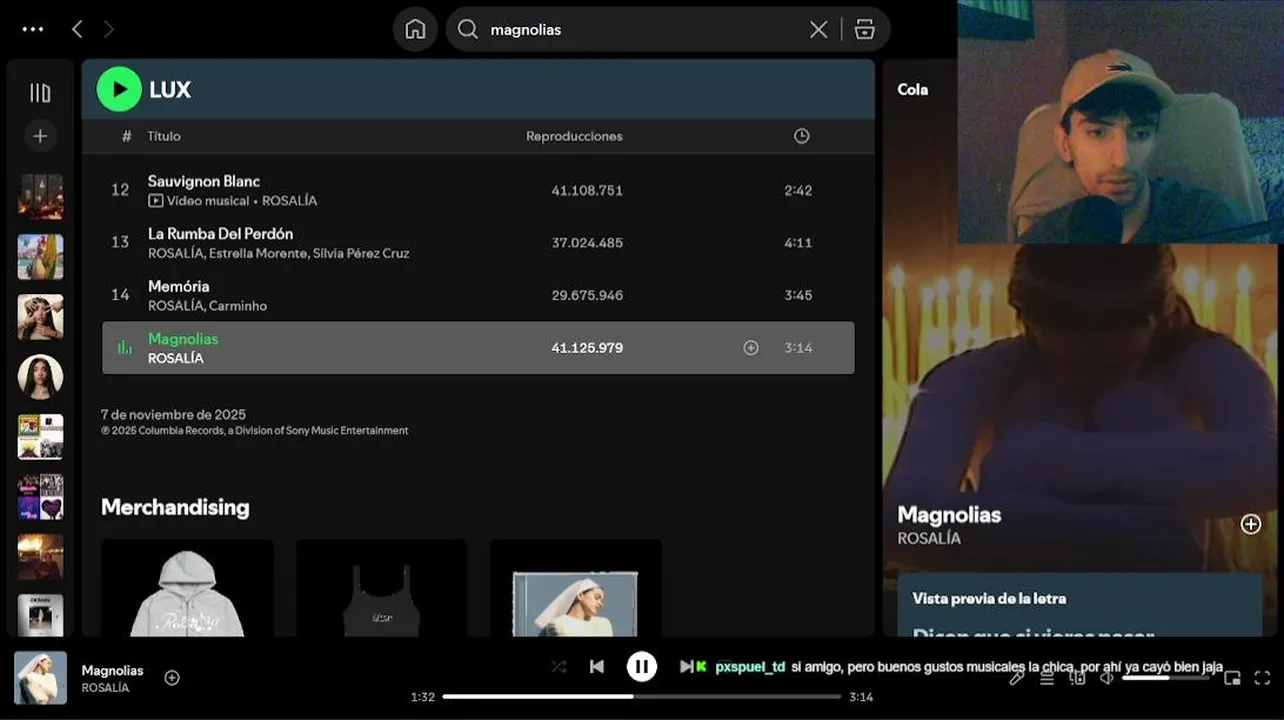The width and height of the screenshot is (1284, 720).
Task: Adjust the volume slider
Action: coord(1166,678)
